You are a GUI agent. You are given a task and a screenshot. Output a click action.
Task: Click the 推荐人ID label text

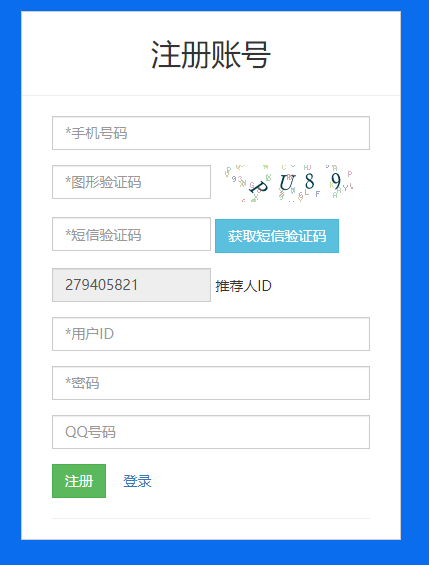pos(243,286)
